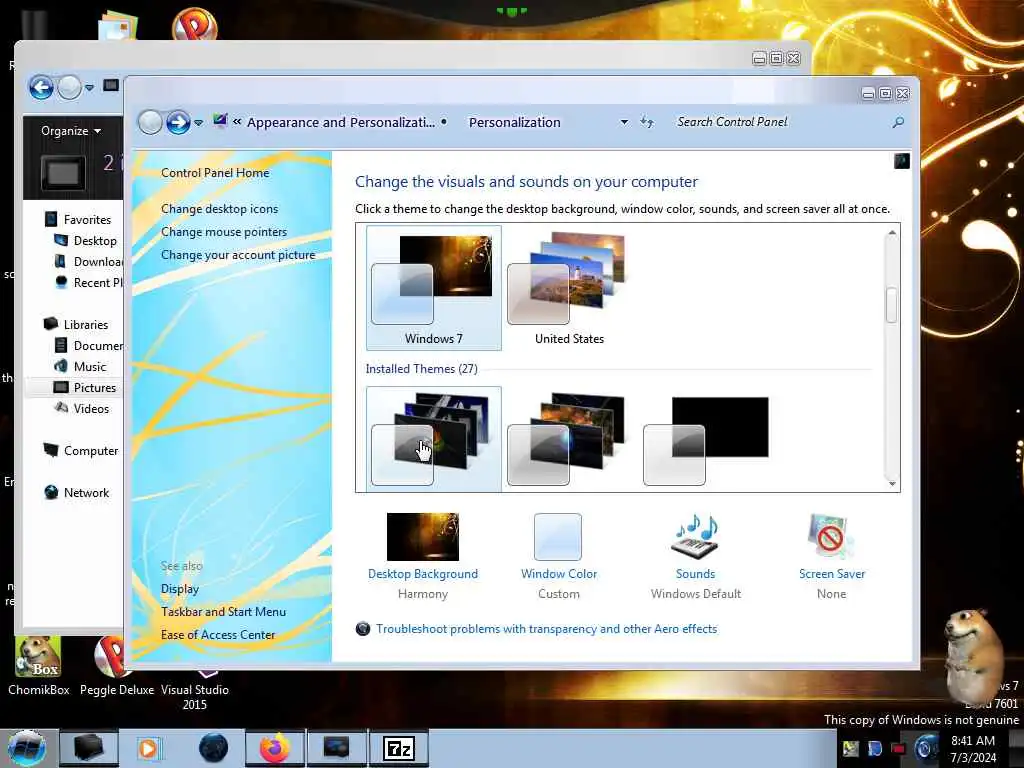Image resolution: width=1024 pixels, height=768 pixels.
Task: Click the theme list scroll up arrow
Action: pos(892,232)
